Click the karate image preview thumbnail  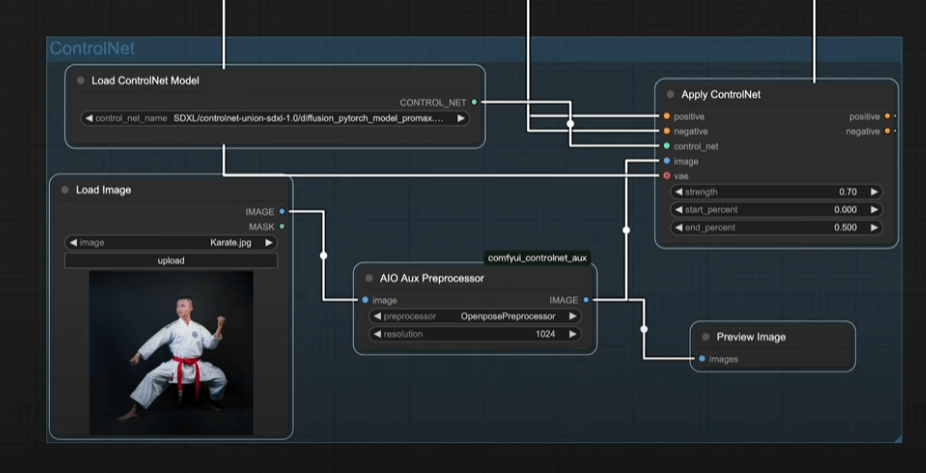coord(171,352)
